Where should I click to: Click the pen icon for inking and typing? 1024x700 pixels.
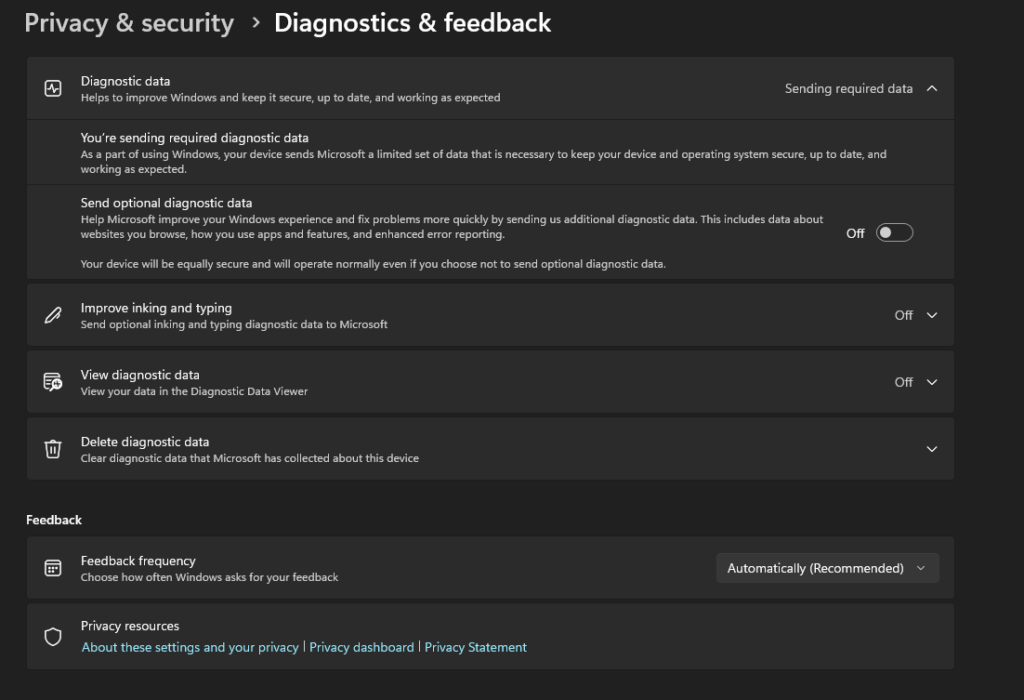[53, 315]
